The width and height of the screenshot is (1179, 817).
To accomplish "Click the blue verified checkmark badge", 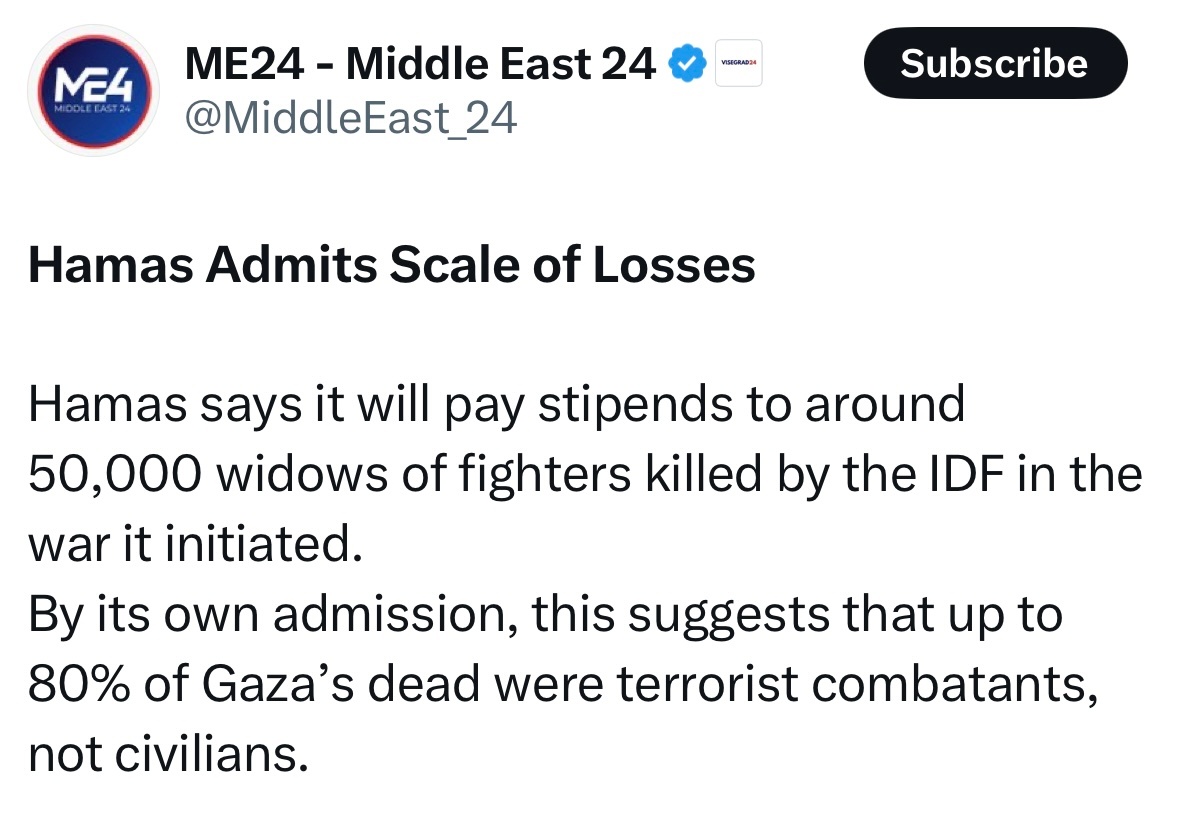I will click(x=687, y=63).
